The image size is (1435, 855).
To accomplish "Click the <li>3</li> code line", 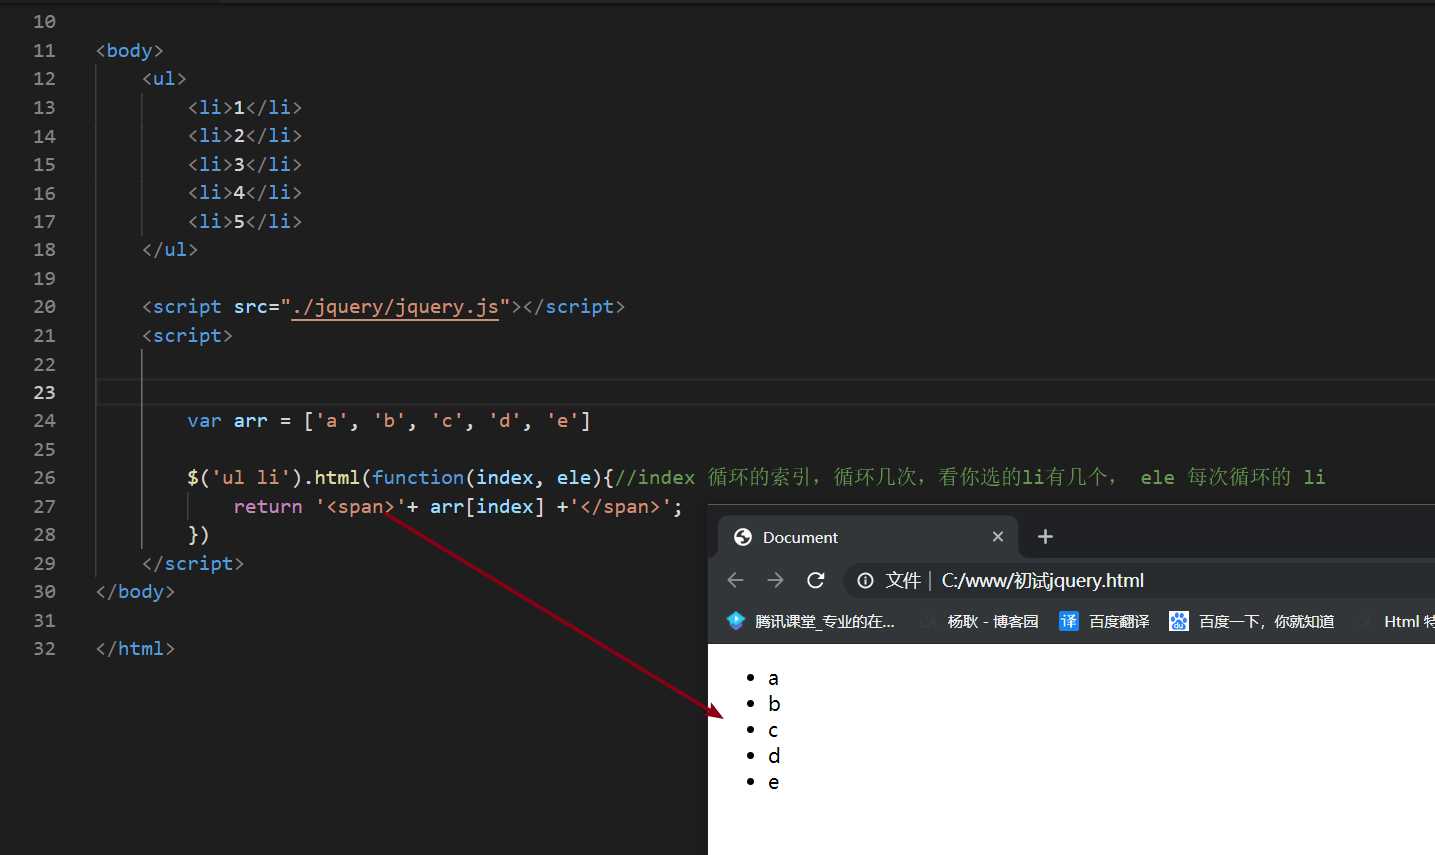I will click(245, 164).
